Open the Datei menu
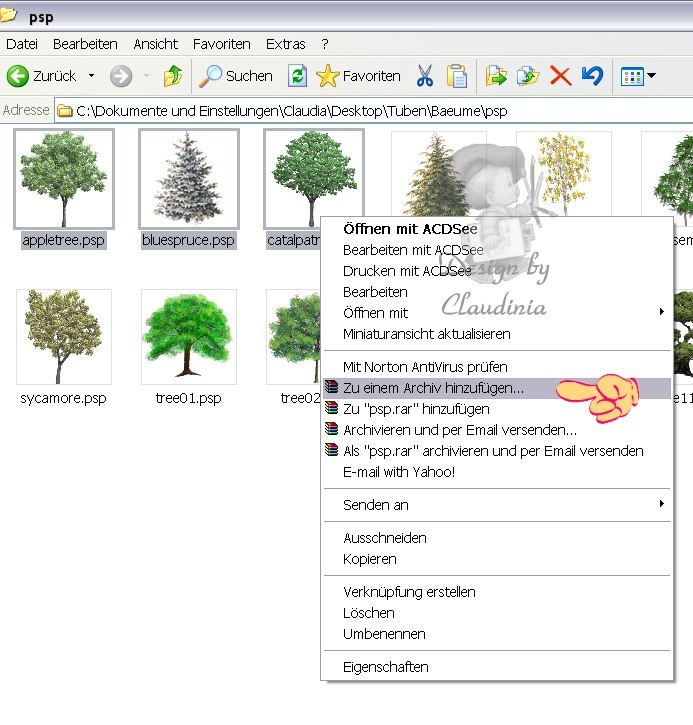This screenshot has height=725, width=693. tap(22, 44)
